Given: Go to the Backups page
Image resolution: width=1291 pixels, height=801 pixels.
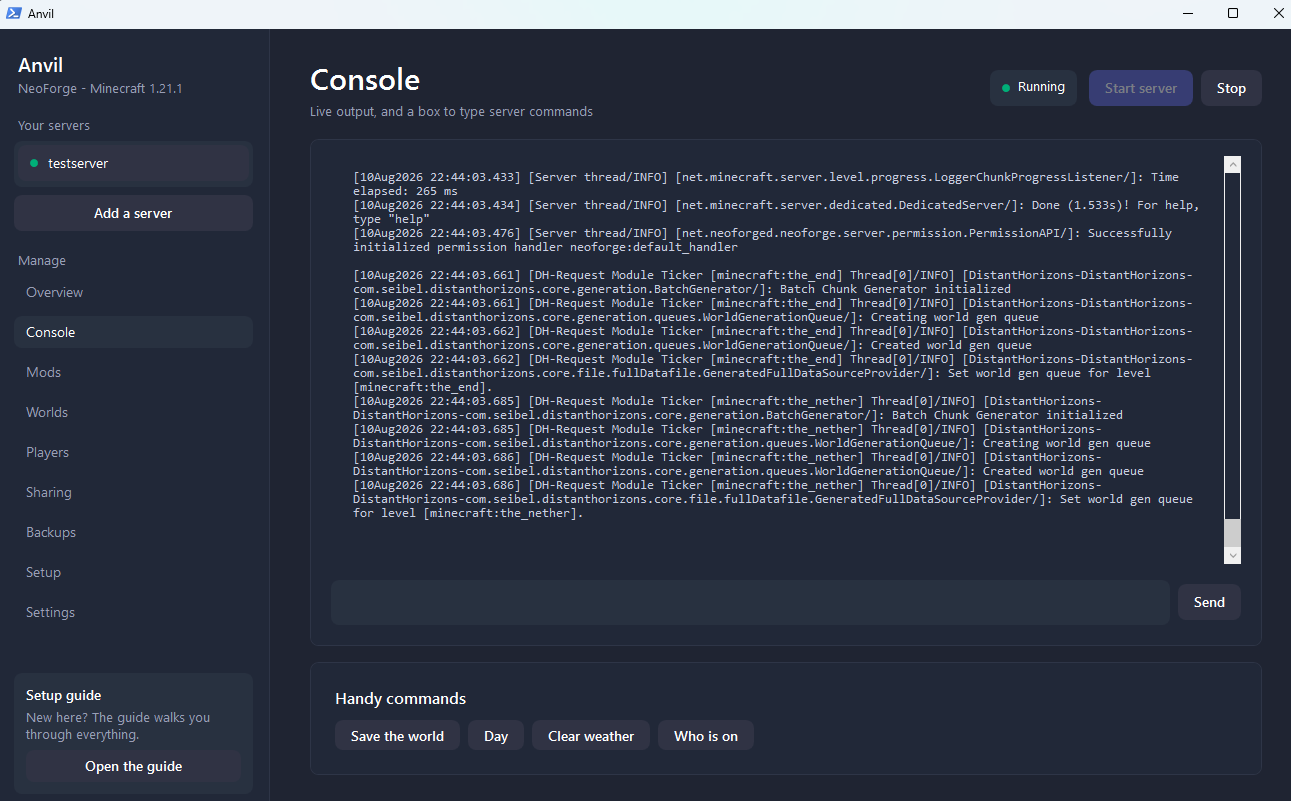Looking at the screenshot, I should [x=133, y=532].
